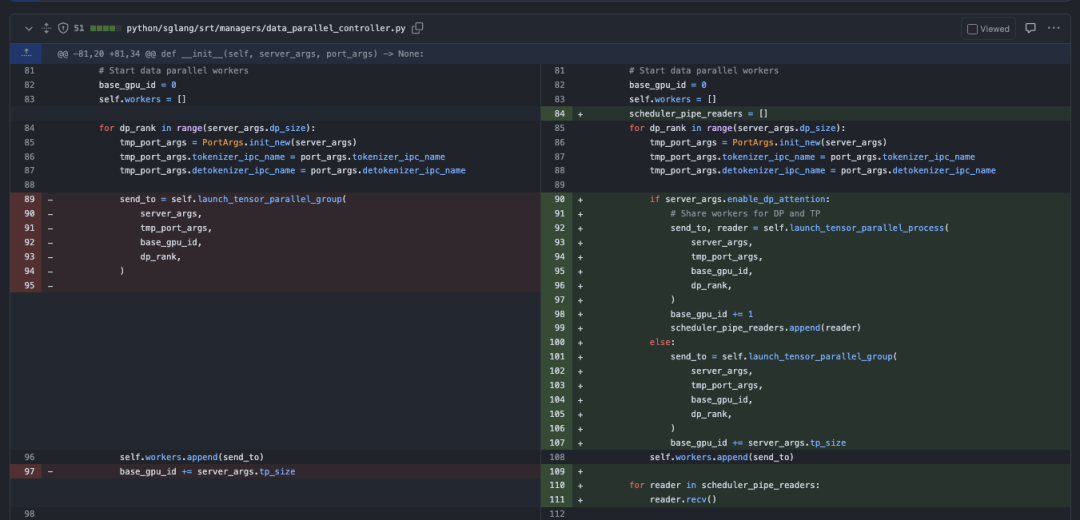Image resolution: width=1080 pixels, height=520 pixels.
Task: Click the plus marker on added line 90
Action: click(x=580, y=199)
